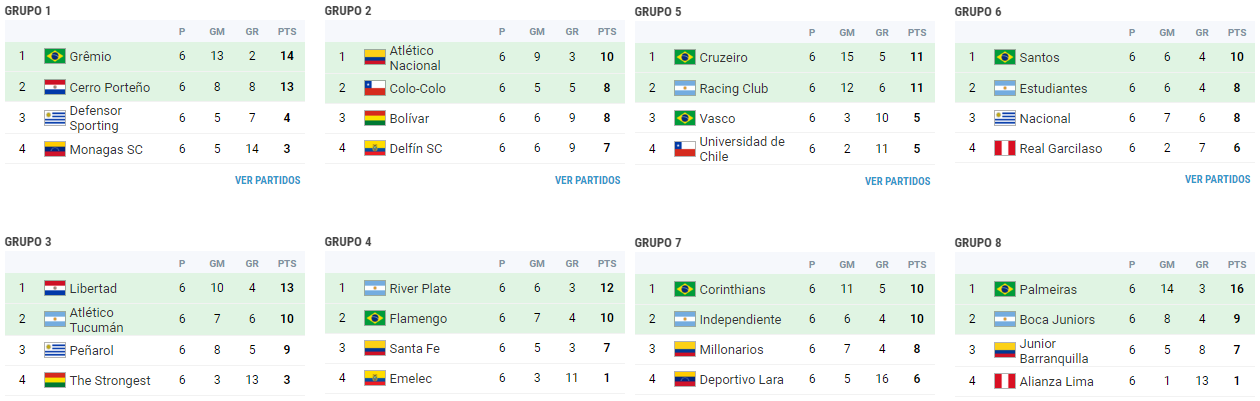The width and height of the screenshot is (1260, 401).
Task: Click the PTS column header in Grupo 3
Action: click(x=287, y=264)
